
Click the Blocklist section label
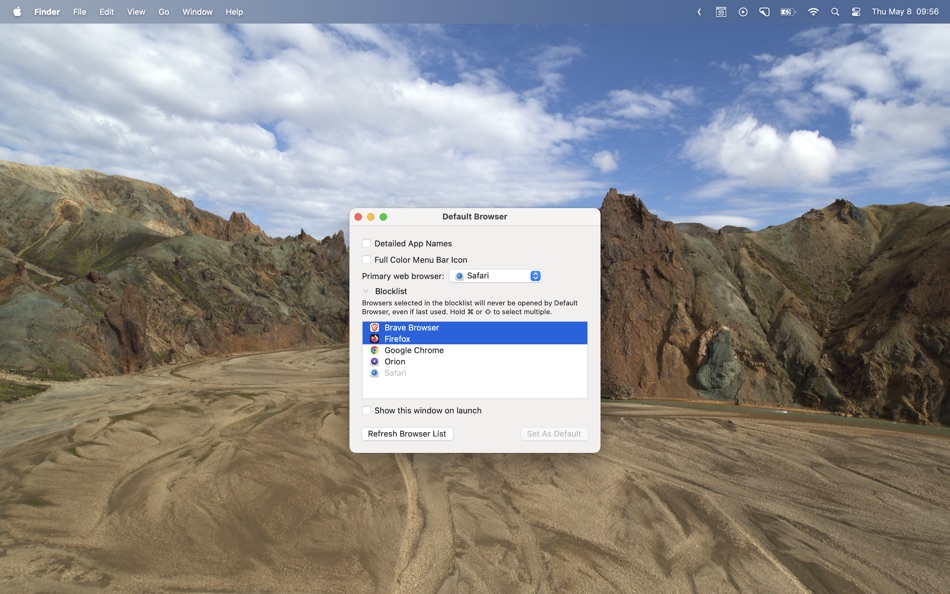click(391, 292)
